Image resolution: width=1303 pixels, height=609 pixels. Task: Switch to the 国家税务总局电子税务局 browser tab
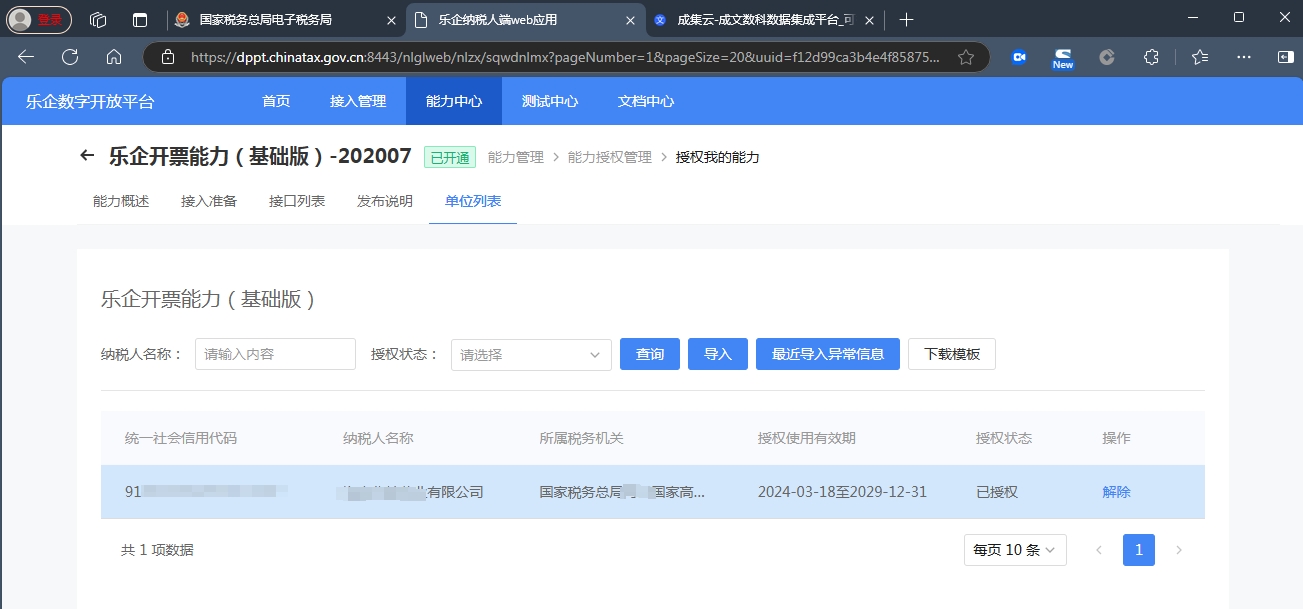266,19
